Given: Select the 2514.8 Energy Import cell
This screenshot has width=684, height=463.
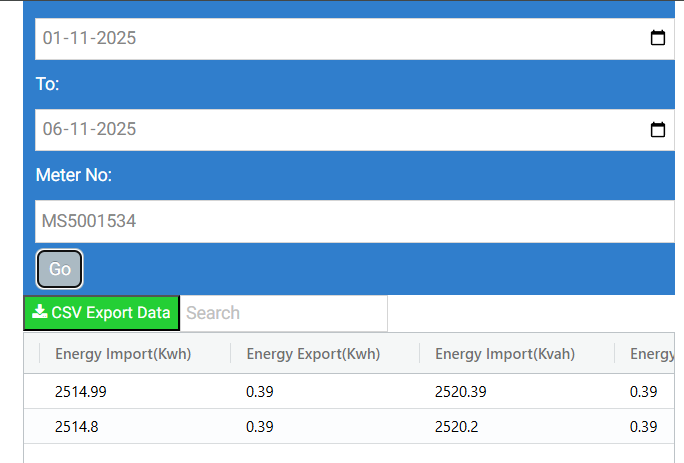Looking at the screenshot, I should coord(76,426).
